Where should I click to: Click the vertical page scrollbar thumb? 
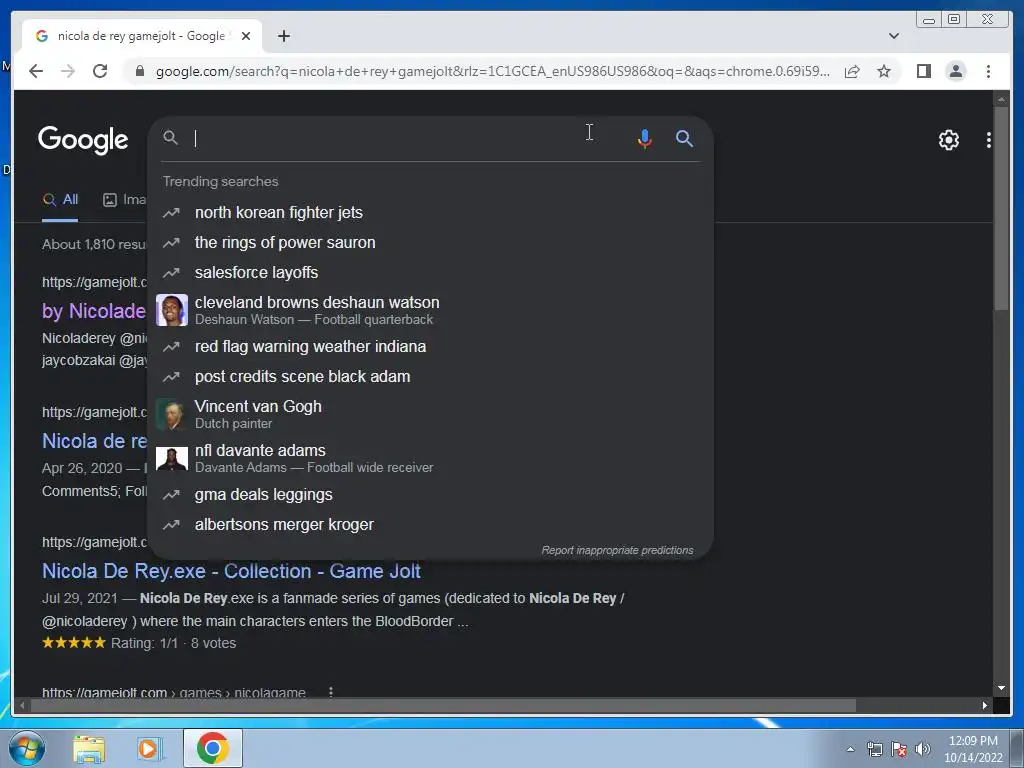tap(1001, 208)
